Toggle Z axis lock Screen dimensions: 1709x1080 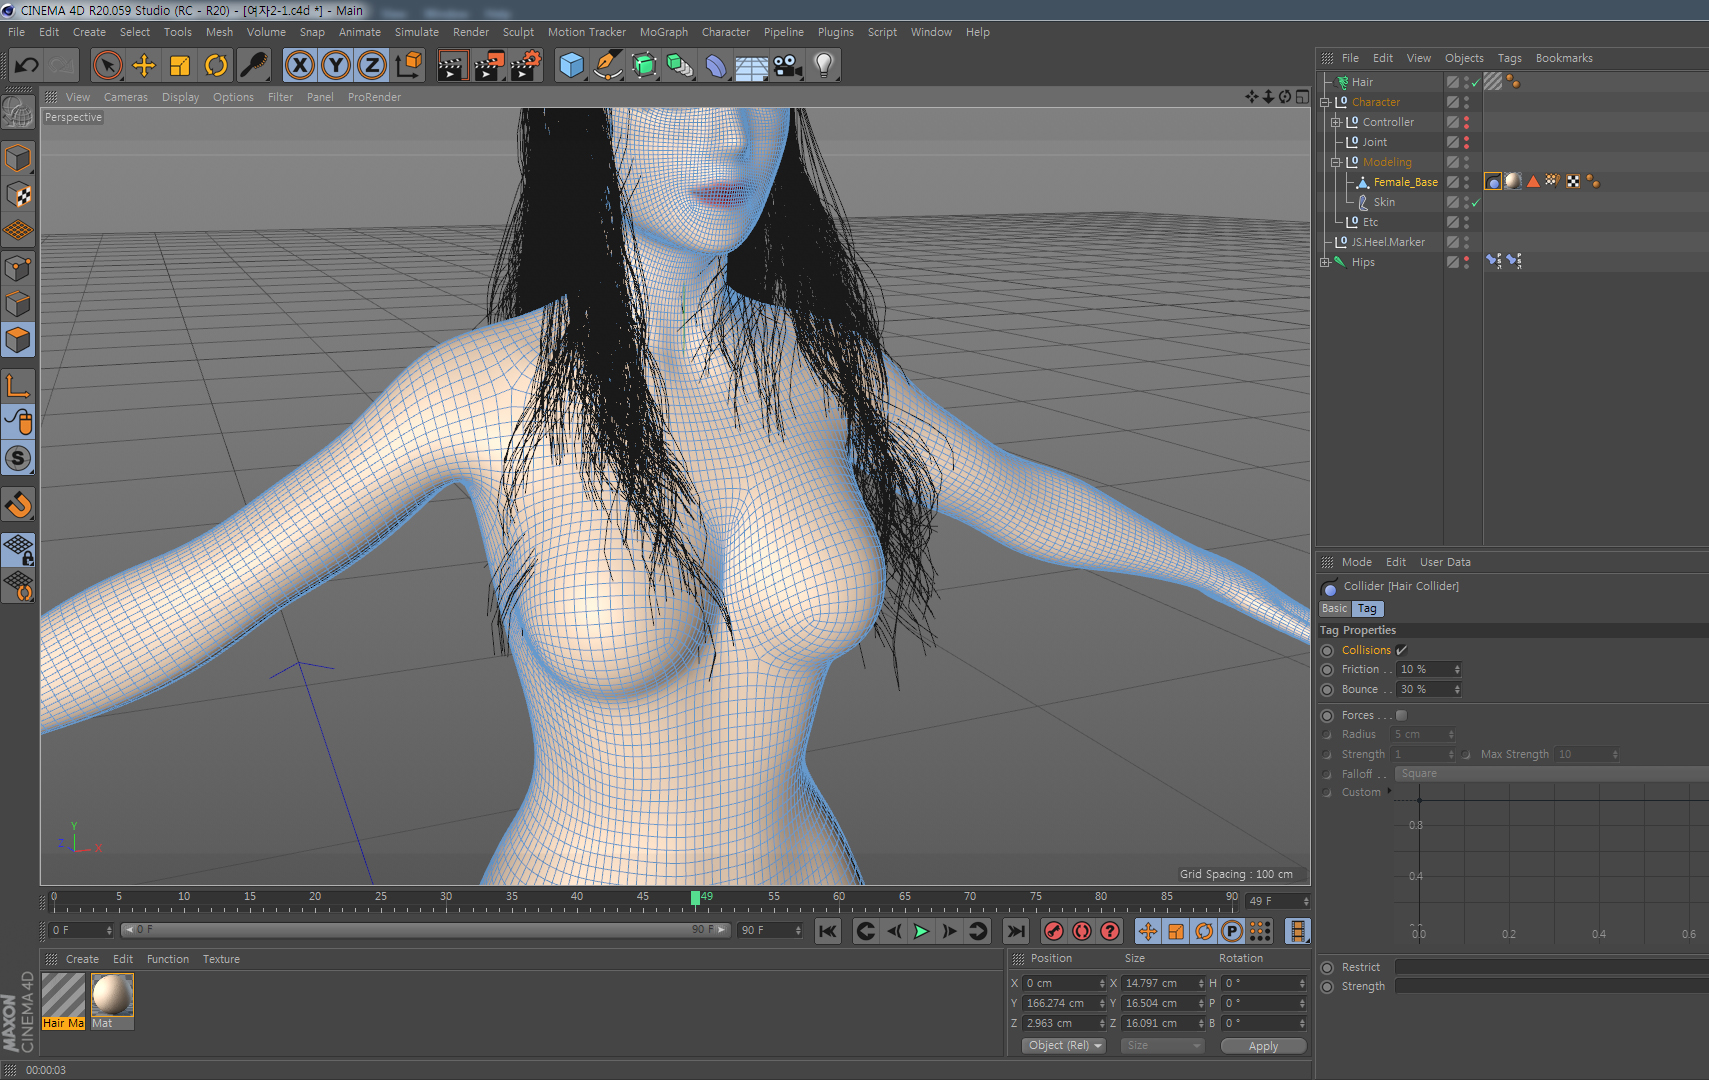(x=372, y=66)
